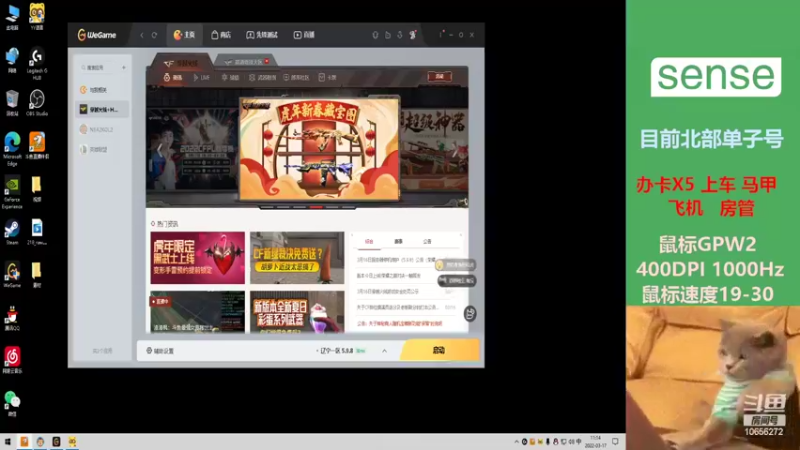Select the NBA2KOL2 entry in sidebar
800x450 pixels.
[x=102, y=130]
